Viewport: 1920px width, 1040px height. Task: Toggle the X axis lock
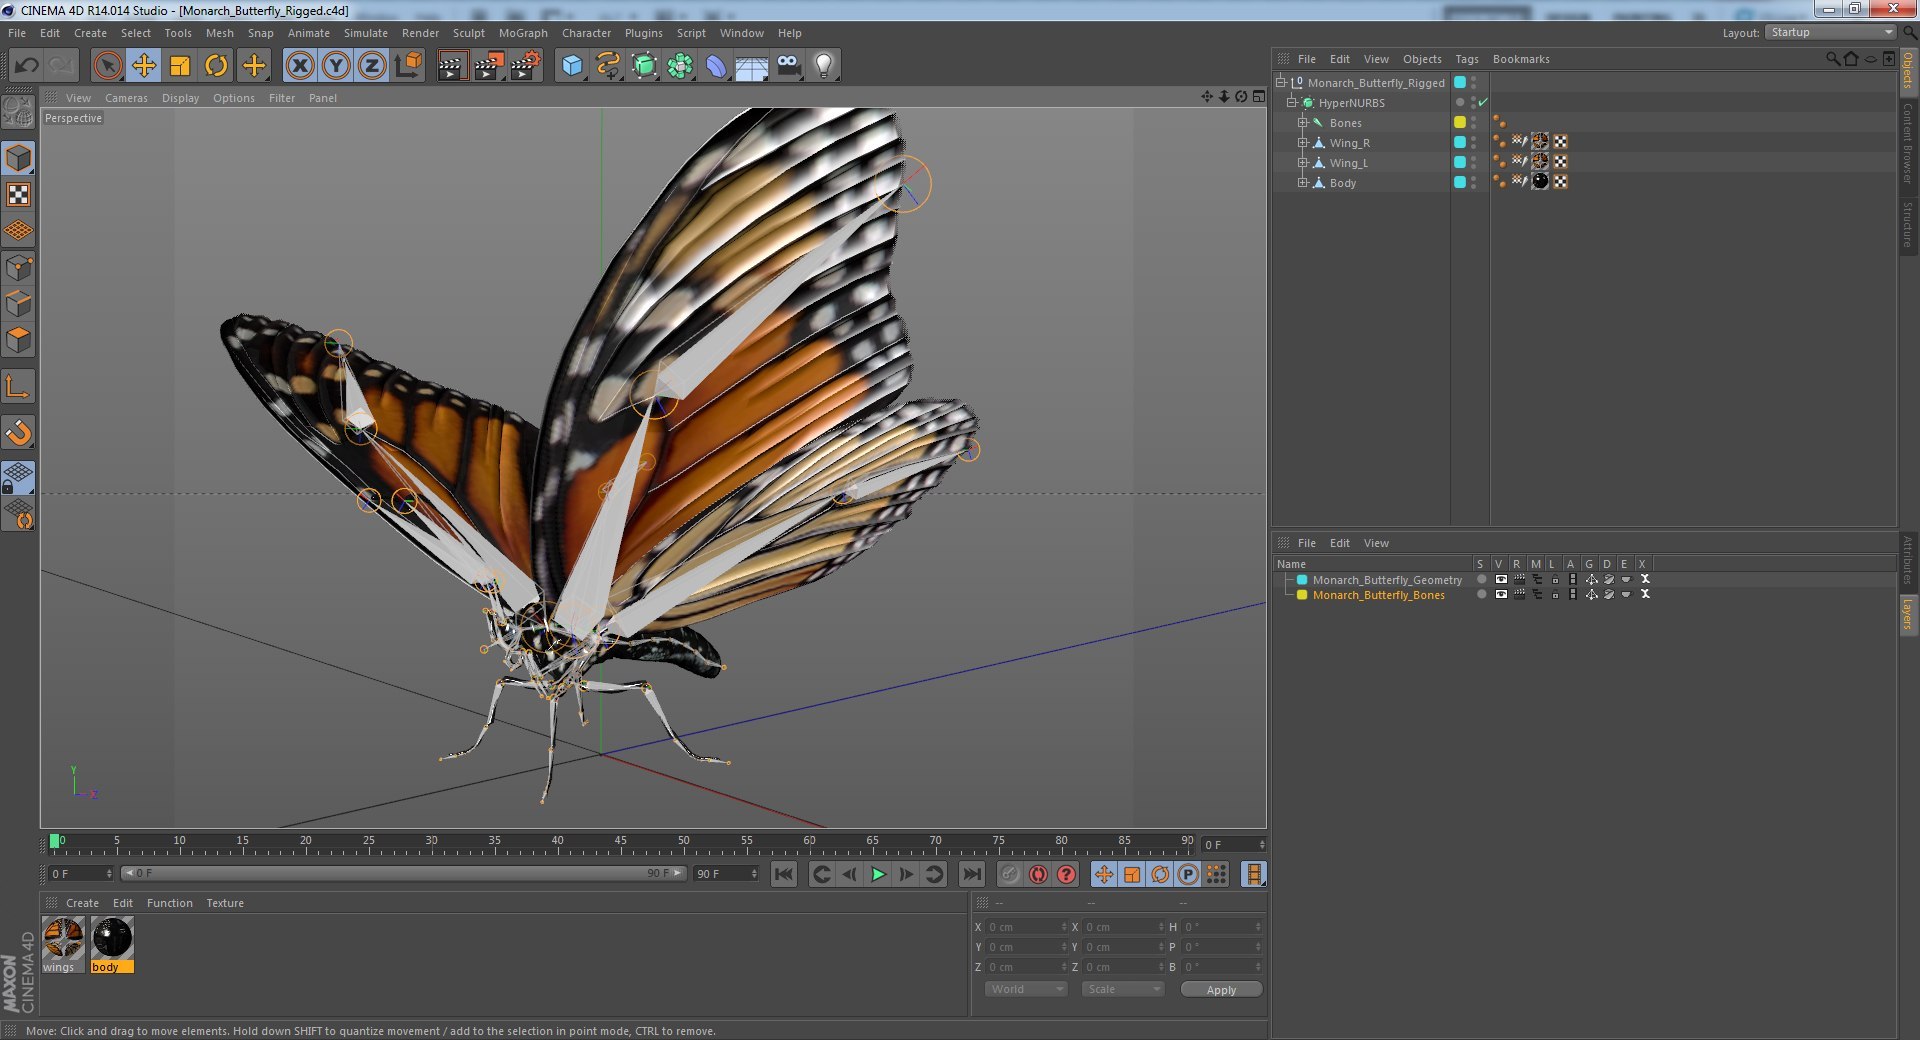(x=300, y=66)
